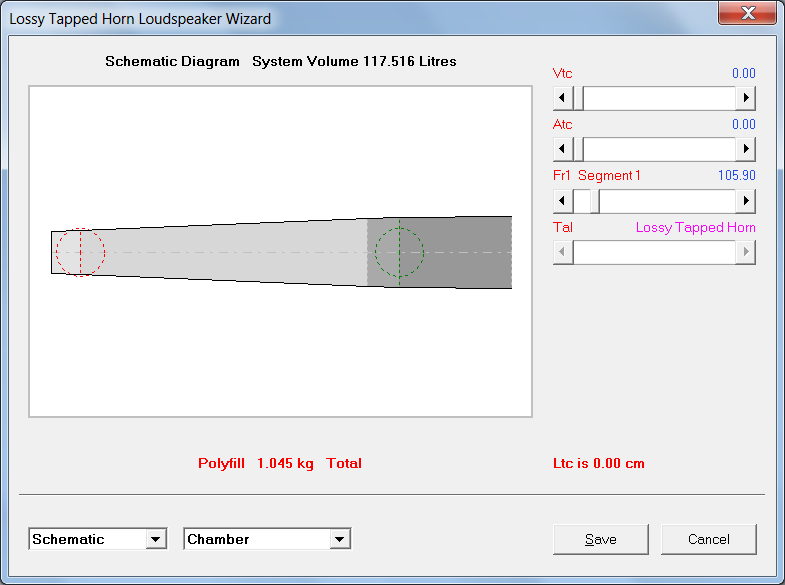The height and width of the screenshot is (585, 785).
Task: Click the Vtc slider thumb
Action: [x=578, y=98]
